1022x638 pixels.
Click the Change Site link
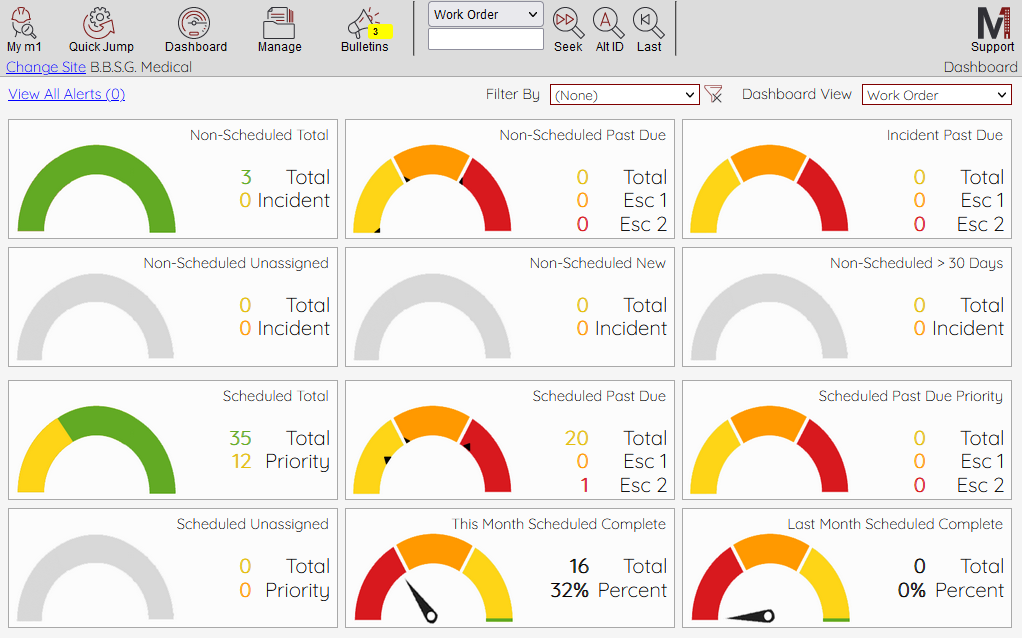(x=46, y=67)
